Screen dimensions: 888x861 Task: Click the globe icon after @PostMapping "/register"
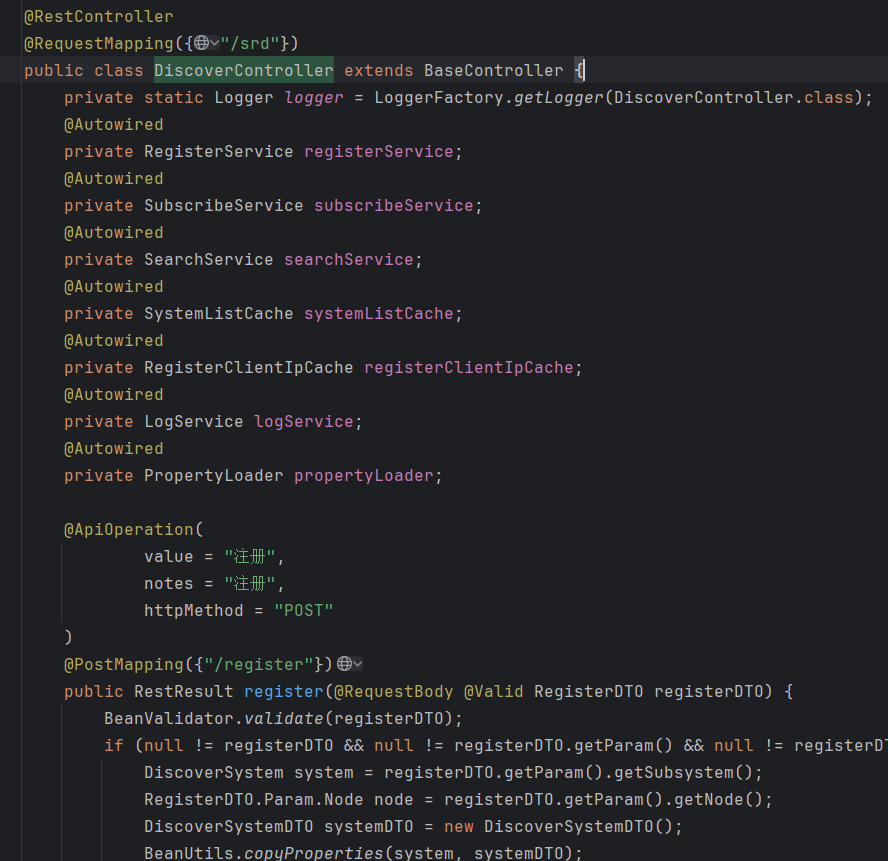point(344,663)
